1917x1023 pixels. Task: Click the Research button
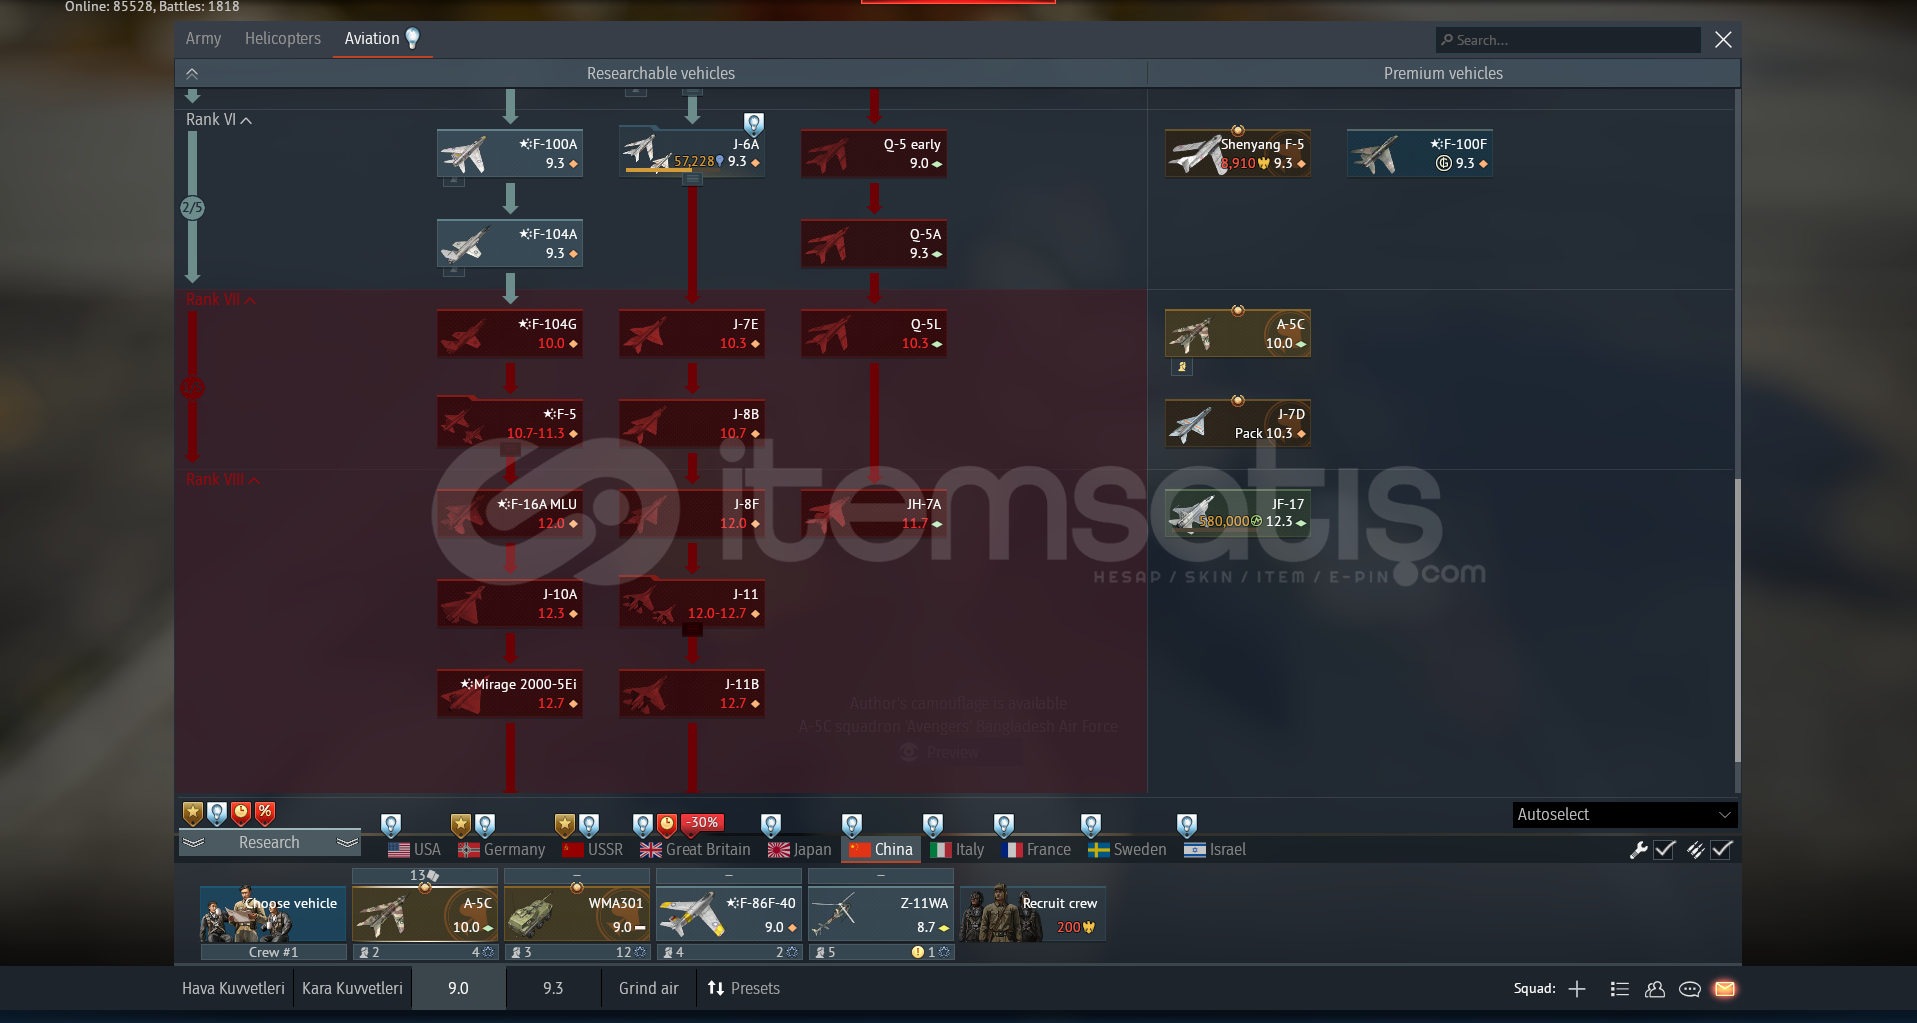(x=269, y=843)
